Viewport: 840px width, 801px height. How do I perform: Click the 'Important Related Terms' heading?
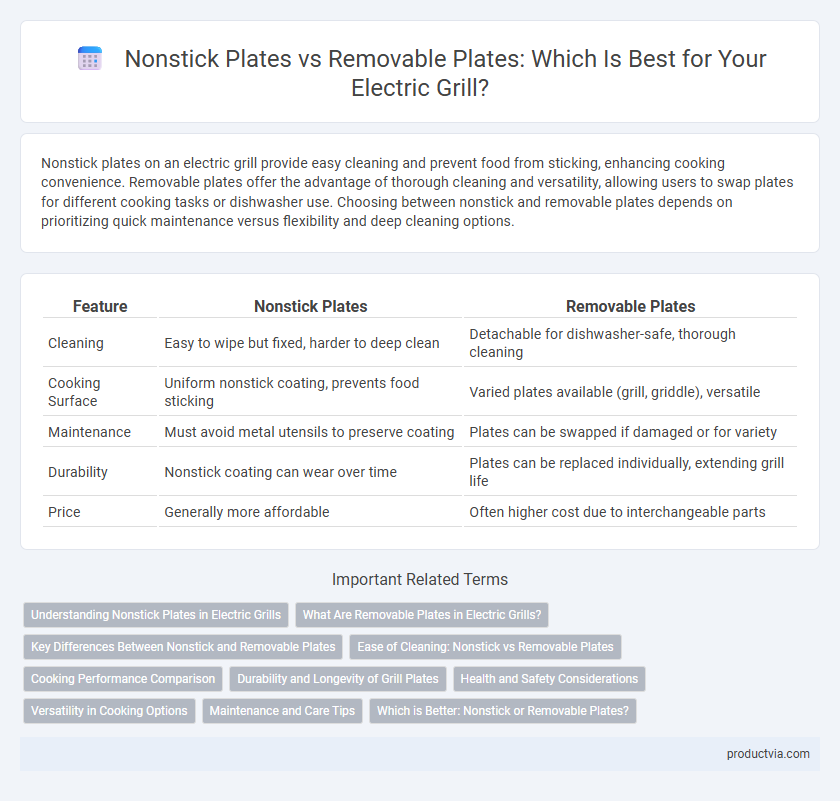419,579
